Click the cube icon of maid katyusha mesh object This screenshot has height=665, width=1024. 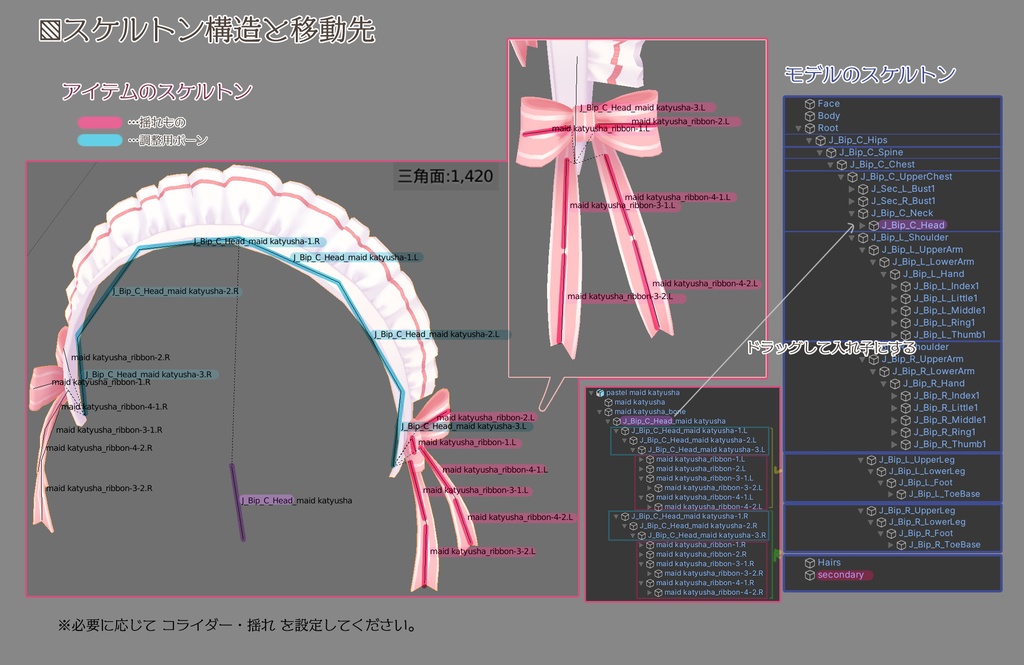tap(608, 402)
